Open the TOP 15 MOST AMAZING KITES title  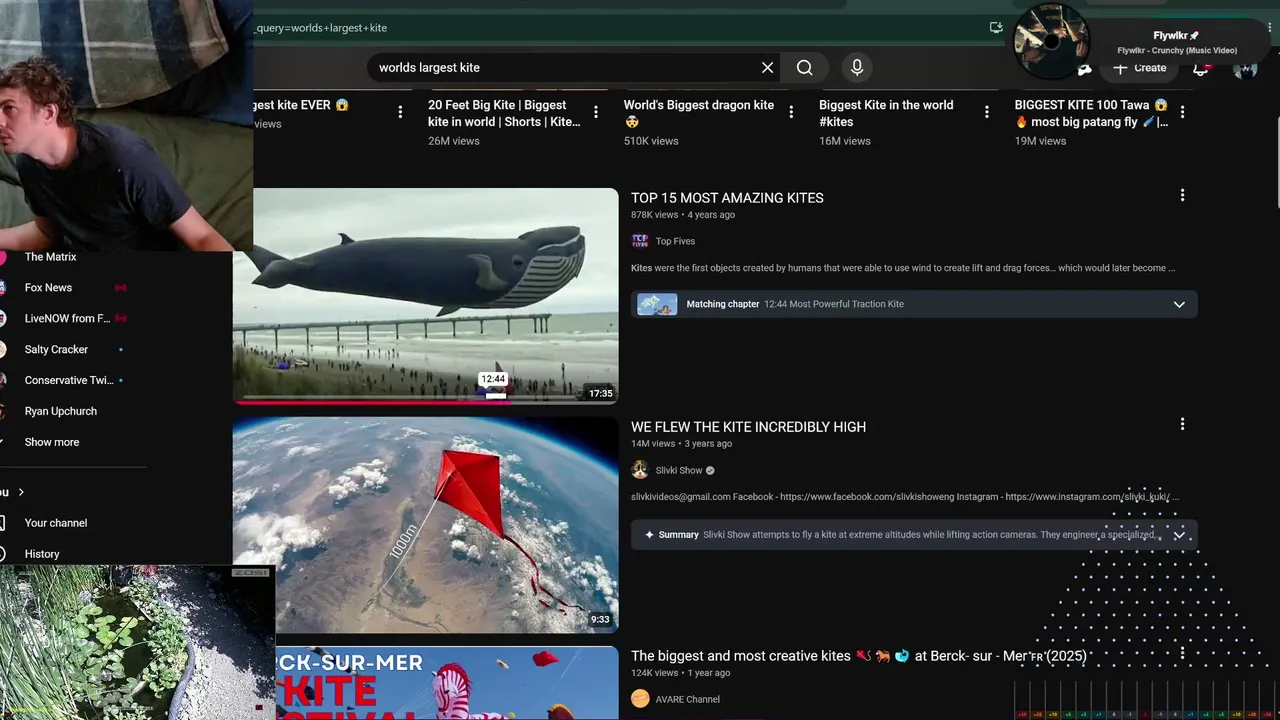[727, 198]
